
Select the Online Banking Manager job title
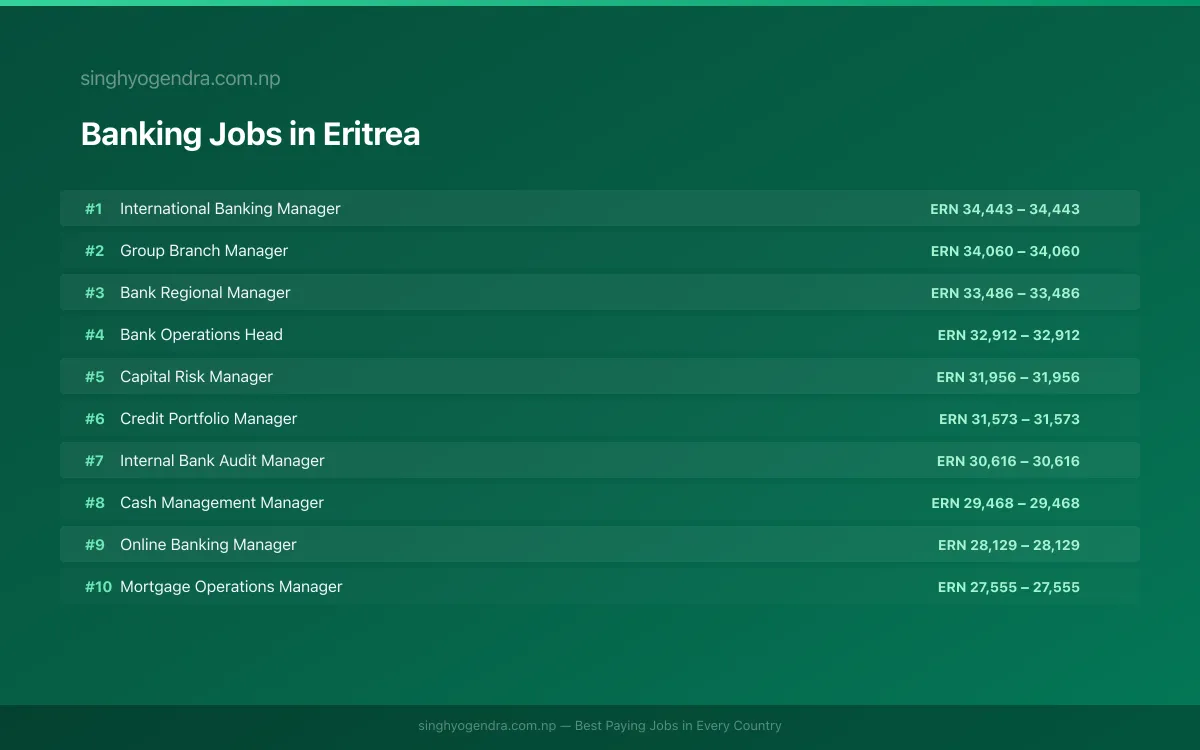click(x=208, y=545)
